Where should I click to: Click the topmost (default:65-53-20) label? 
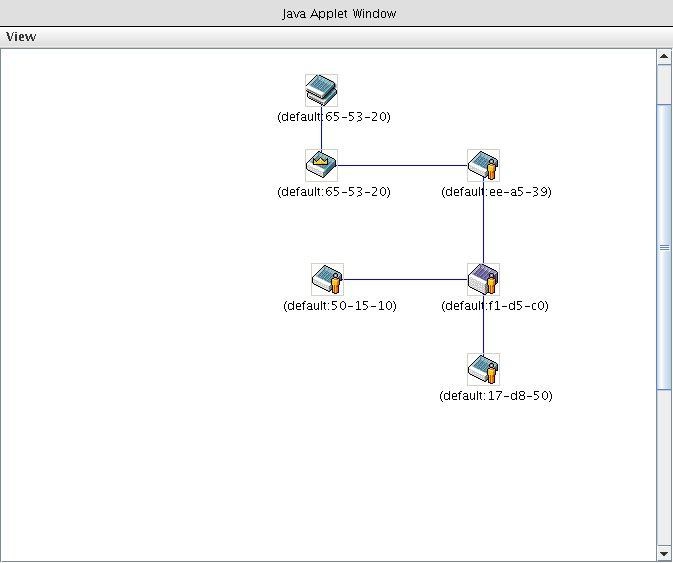click(x=334, y=117)
